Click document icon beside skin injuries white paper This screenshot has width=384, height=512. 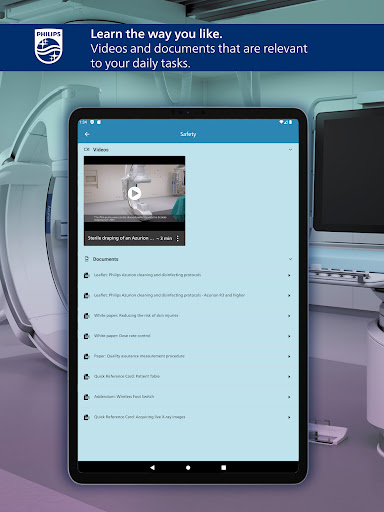coord(87,316)
